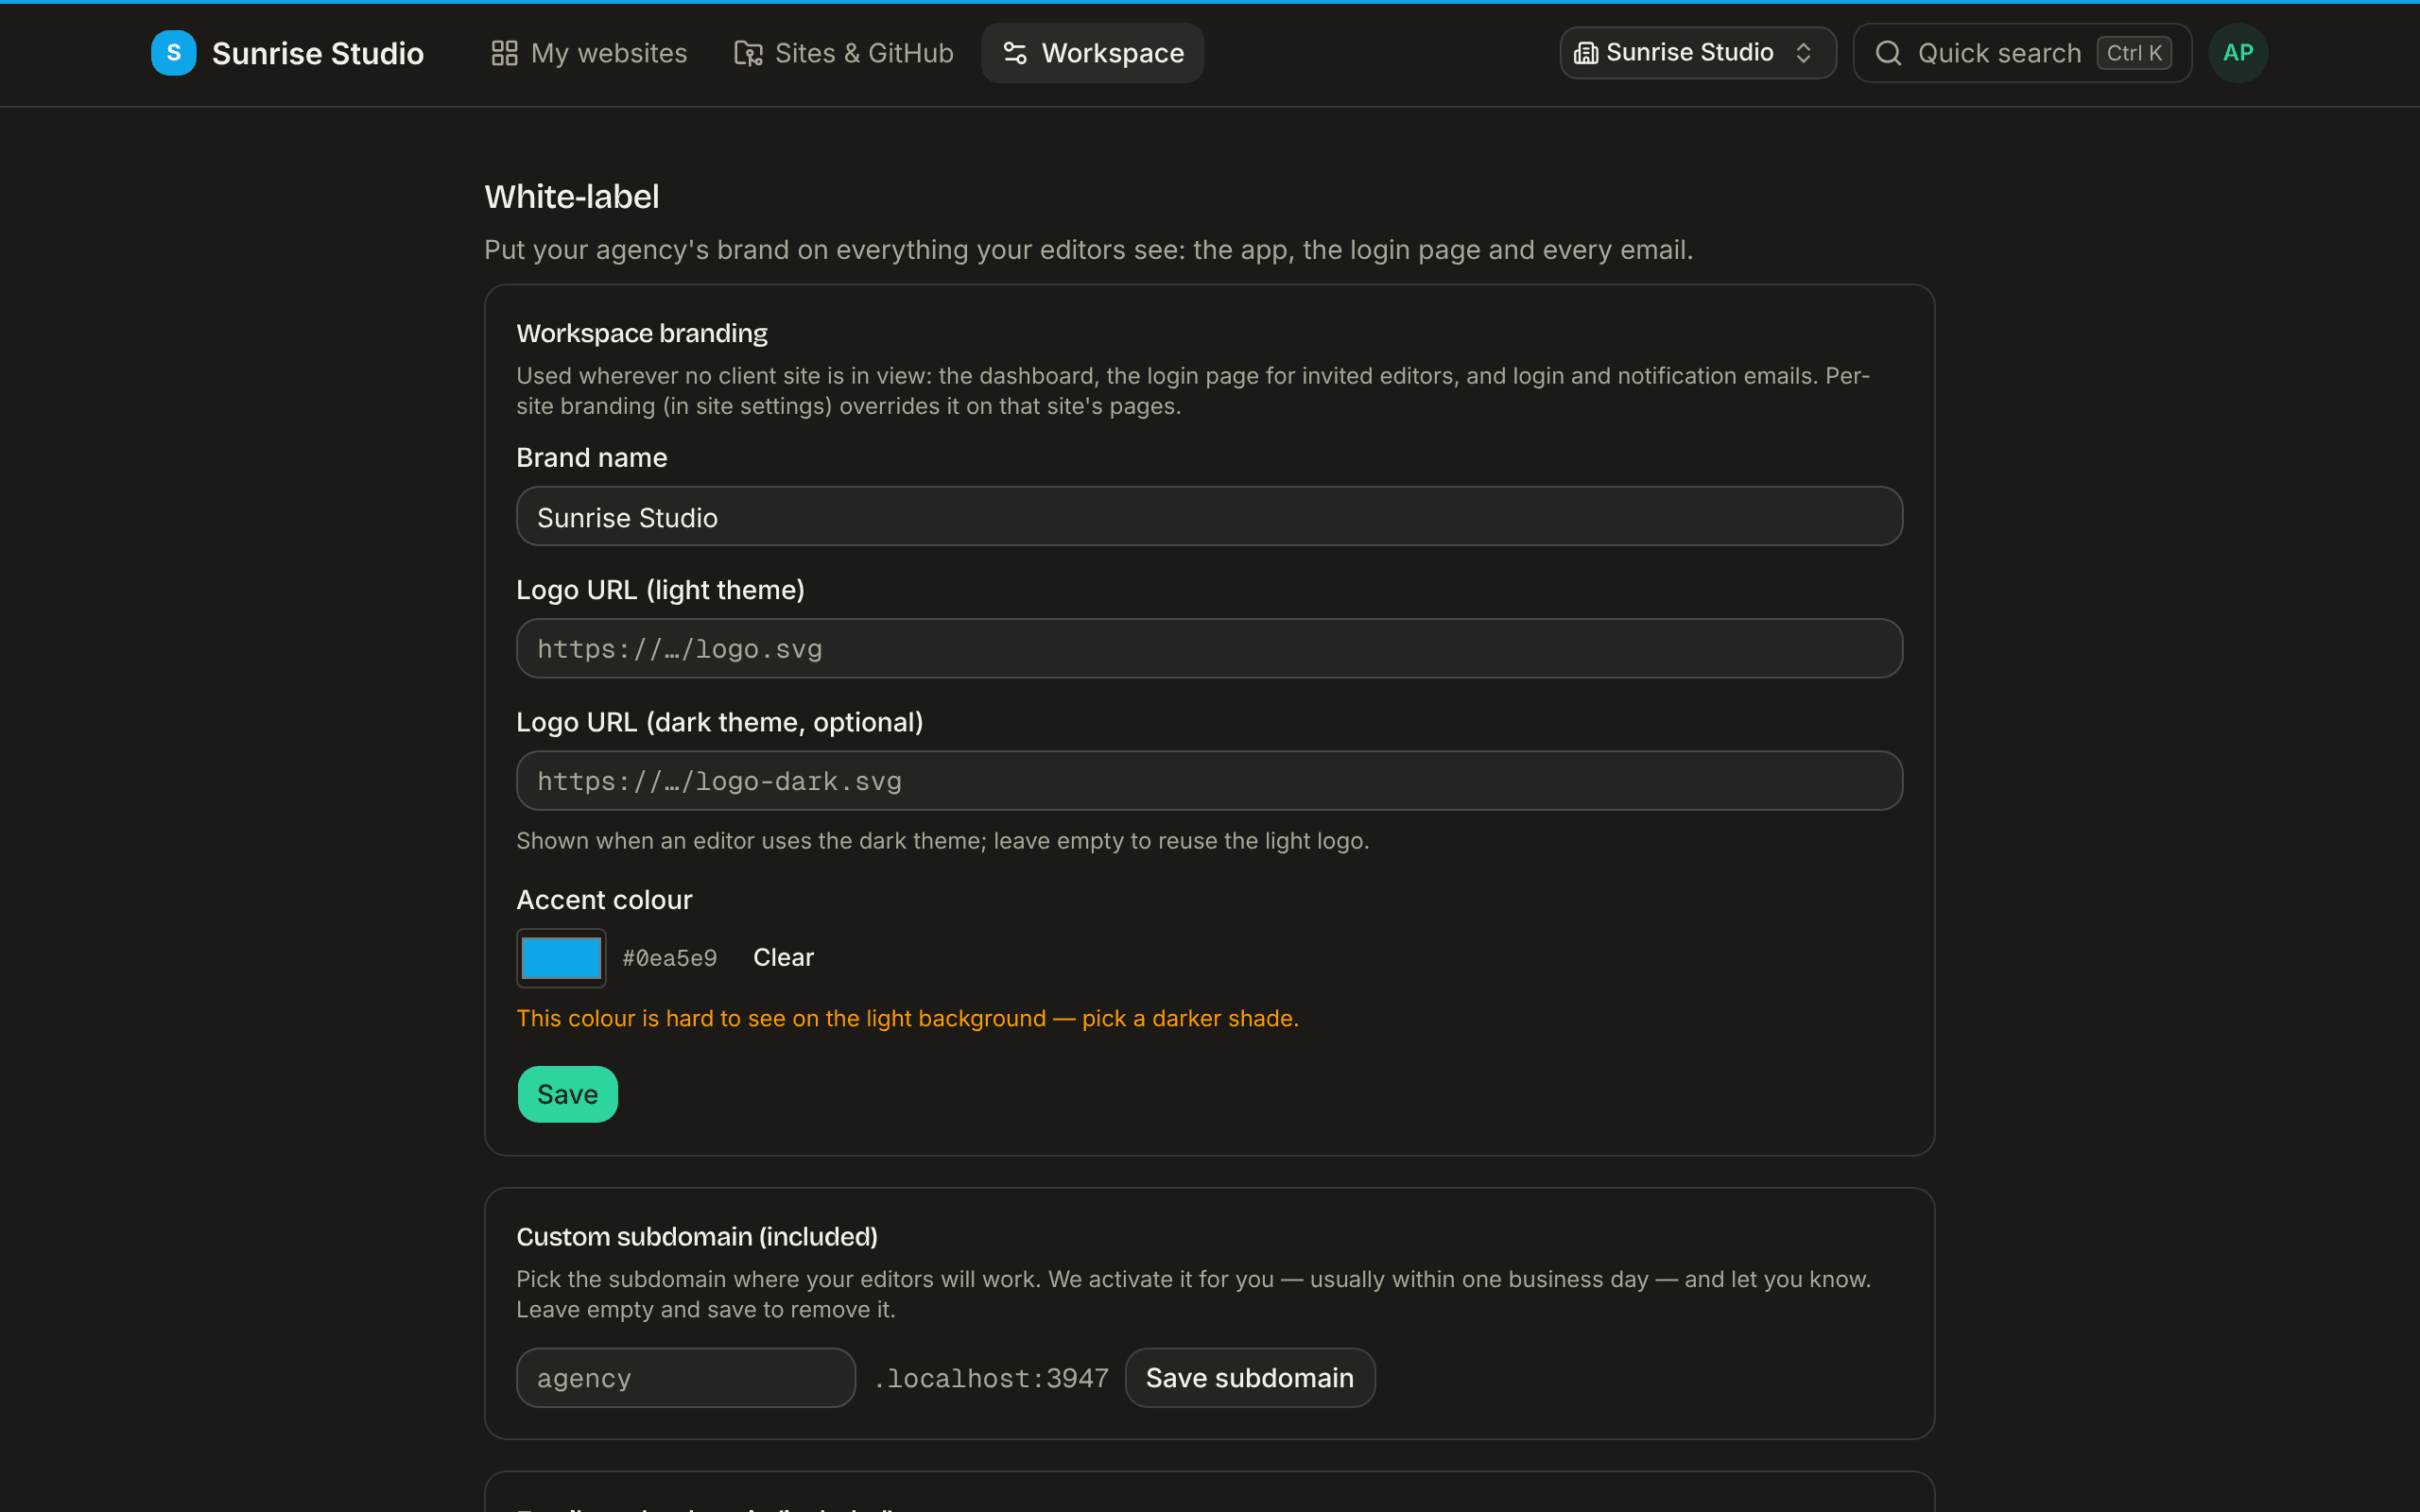Click the magnifier search icon
The height and width of the screenshot is (1512, 2420).
(x=1889, y=53)
